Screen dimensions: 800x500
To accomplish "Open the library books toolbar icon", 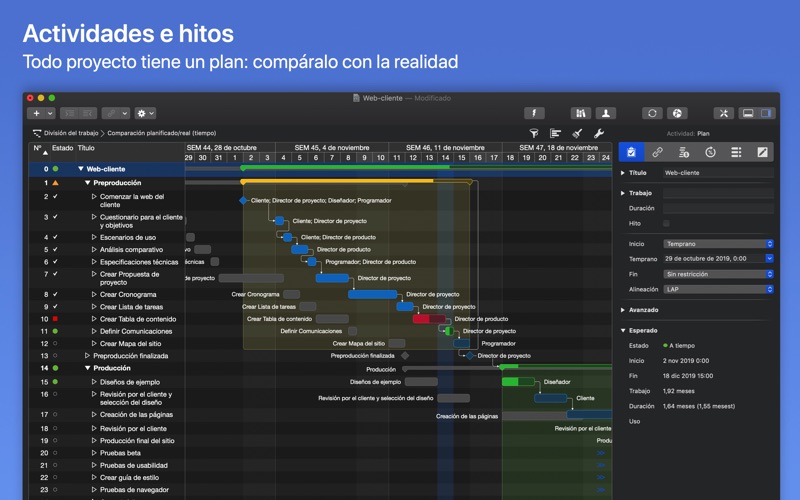I will (581, 113).
